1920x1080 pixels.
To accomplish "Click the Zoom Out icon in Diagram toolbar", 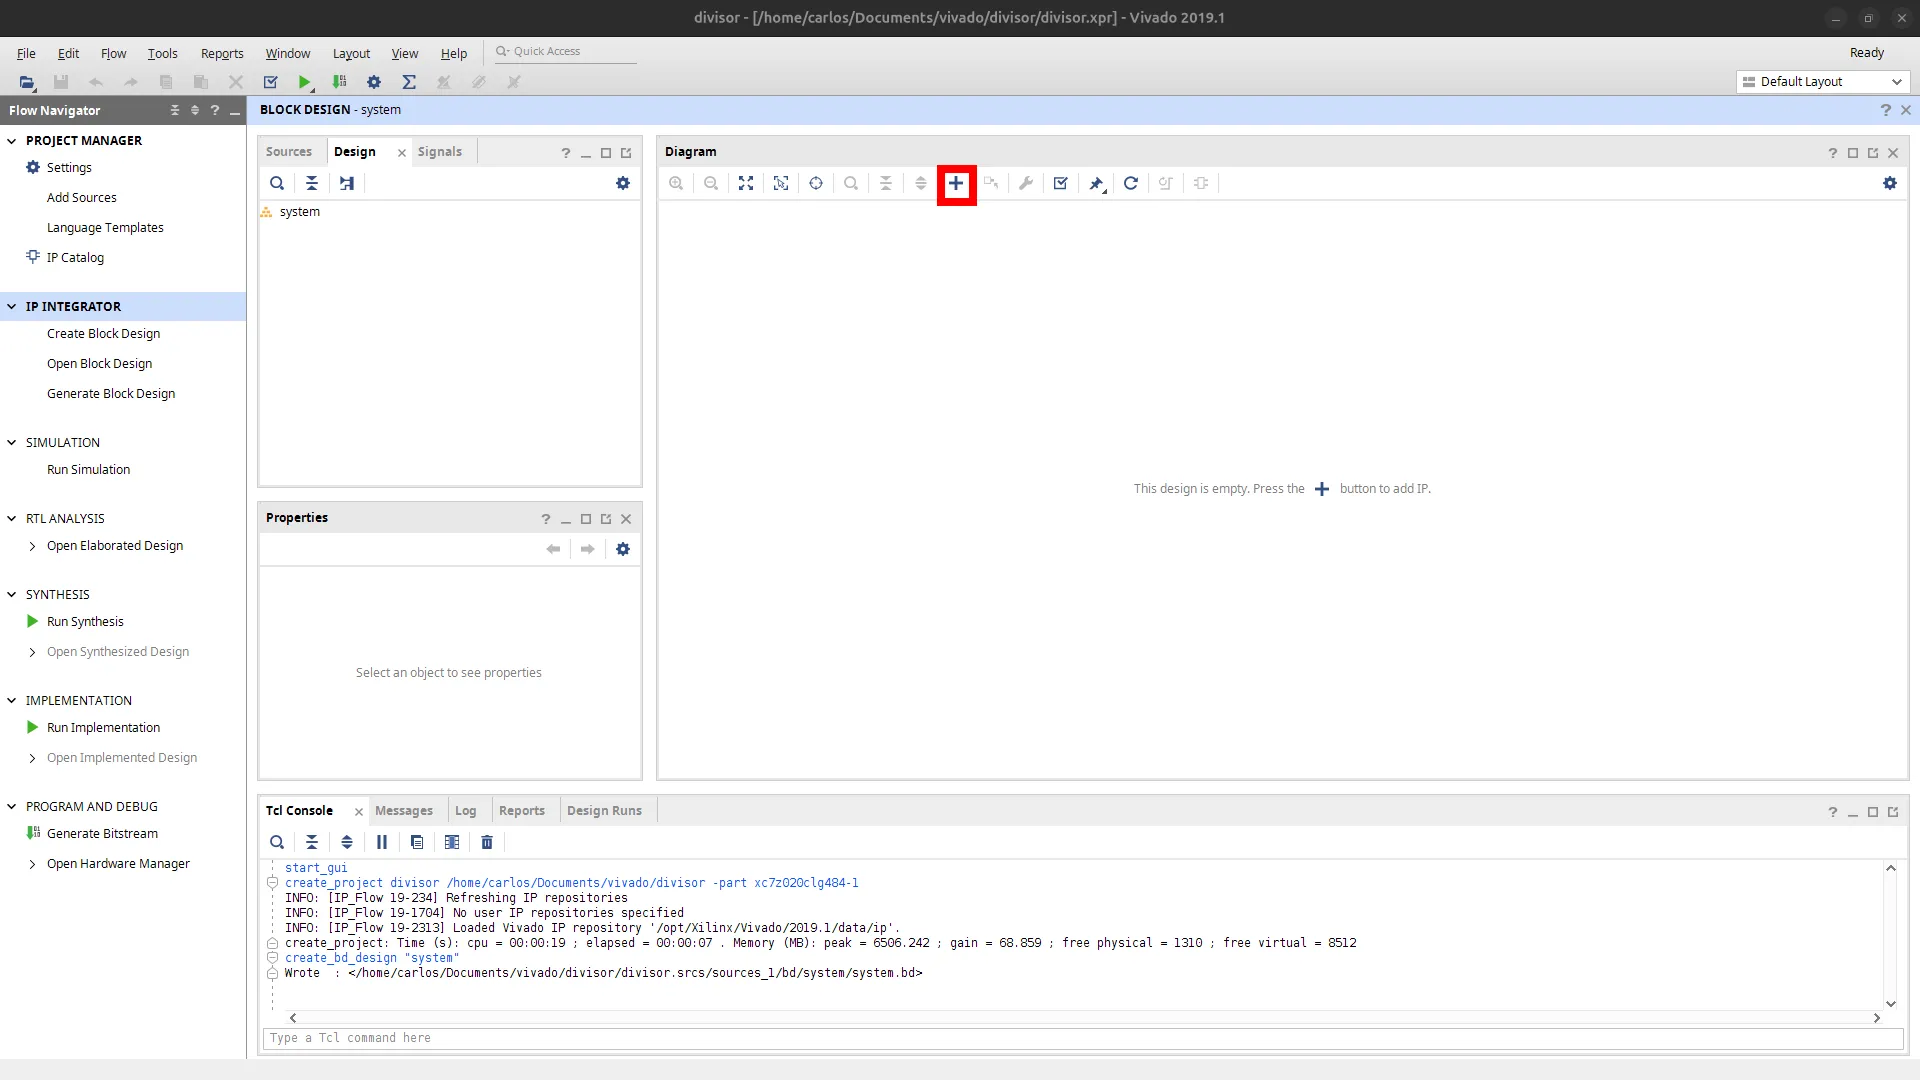I will click(711, 183).
